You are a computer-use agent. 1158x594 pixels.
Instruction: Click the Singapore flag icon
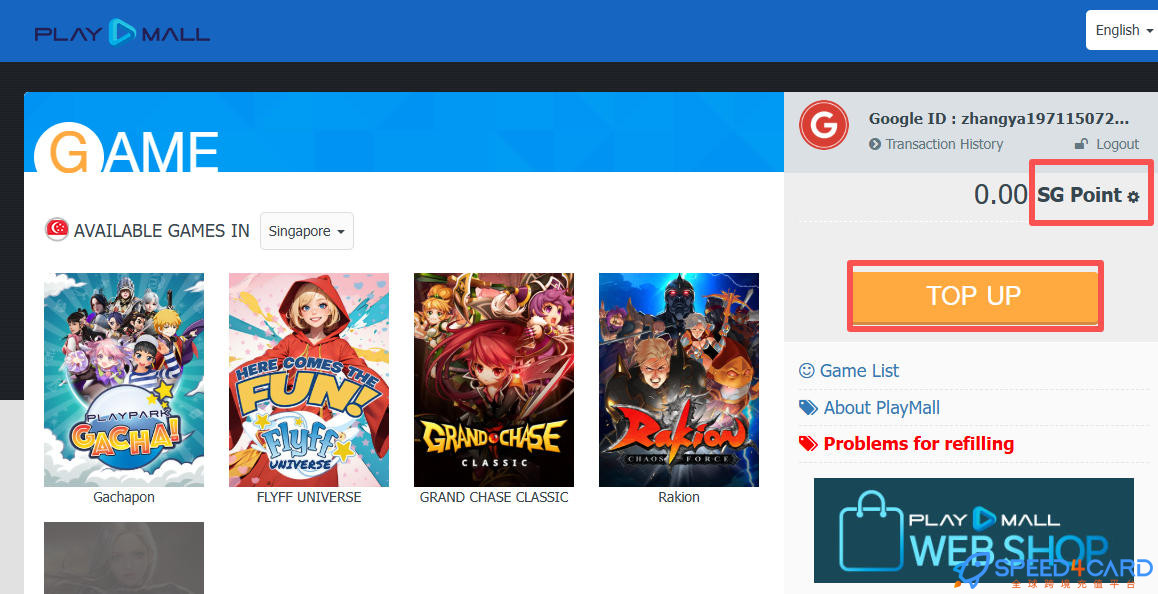(x=57, y=230)
